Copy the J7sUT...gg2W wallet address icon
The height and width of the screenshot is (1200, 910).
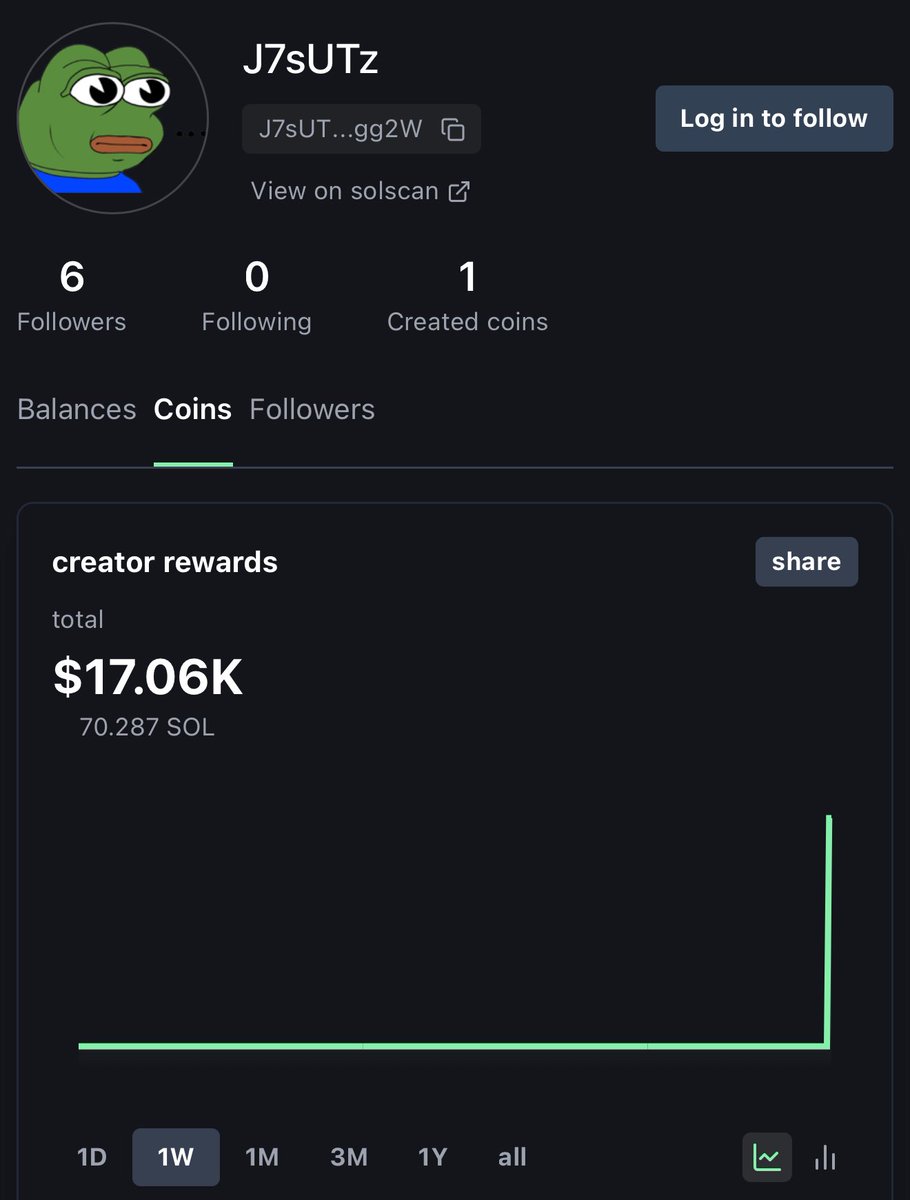tap(453, 130)
